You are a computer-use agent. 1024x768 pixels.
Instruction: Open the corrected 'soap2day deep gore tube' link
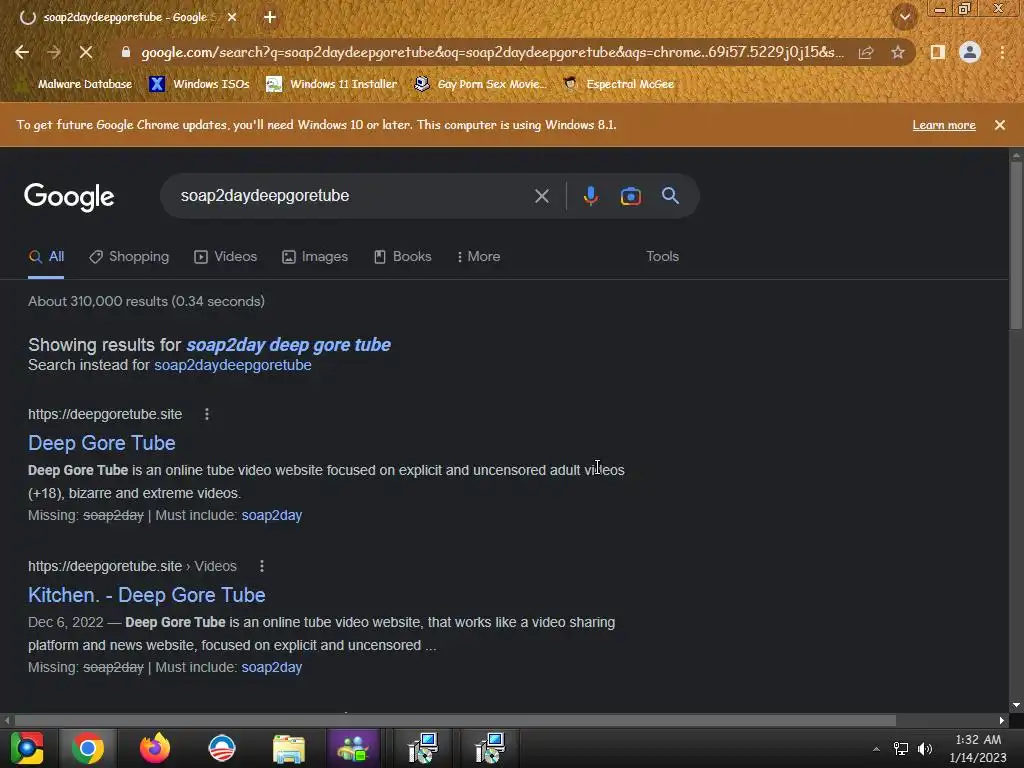(x=289, y=345)
